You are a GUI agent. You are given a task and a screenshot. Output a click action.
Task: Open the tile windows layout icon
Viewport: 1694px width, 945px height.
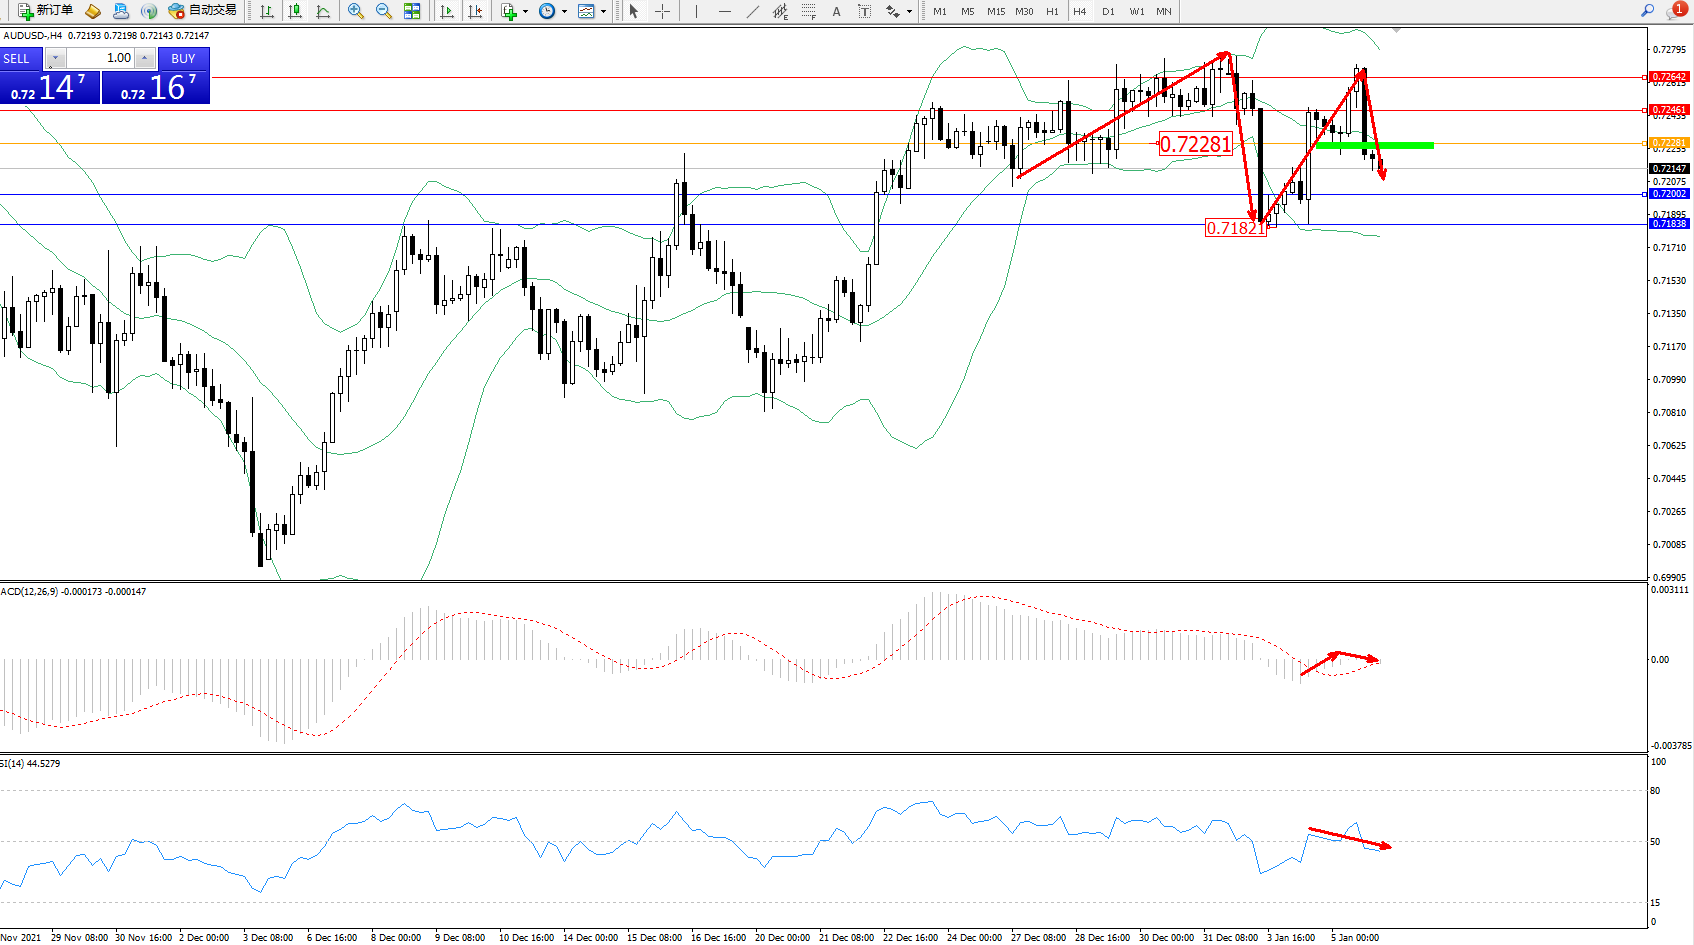[x=412, y=11]
